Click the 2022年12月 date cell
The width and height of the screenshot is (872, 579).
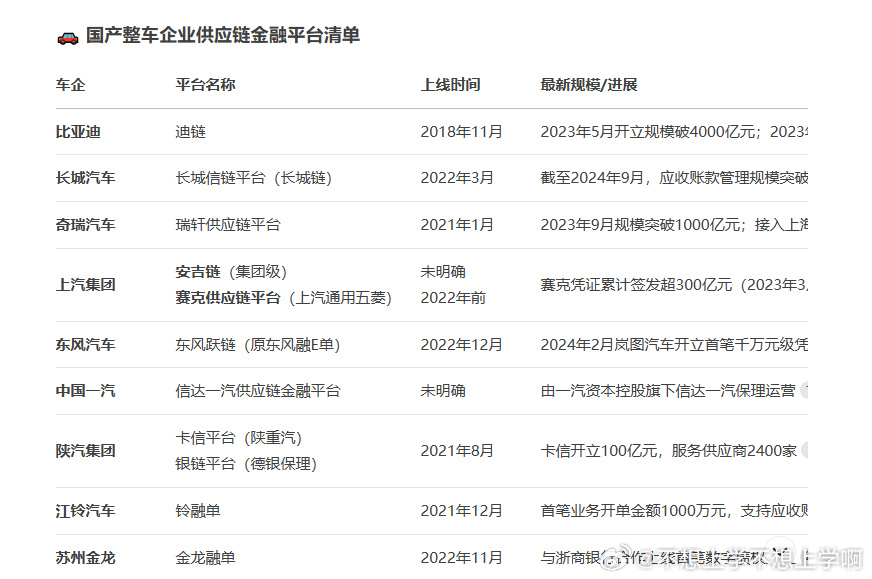[461, 345]
